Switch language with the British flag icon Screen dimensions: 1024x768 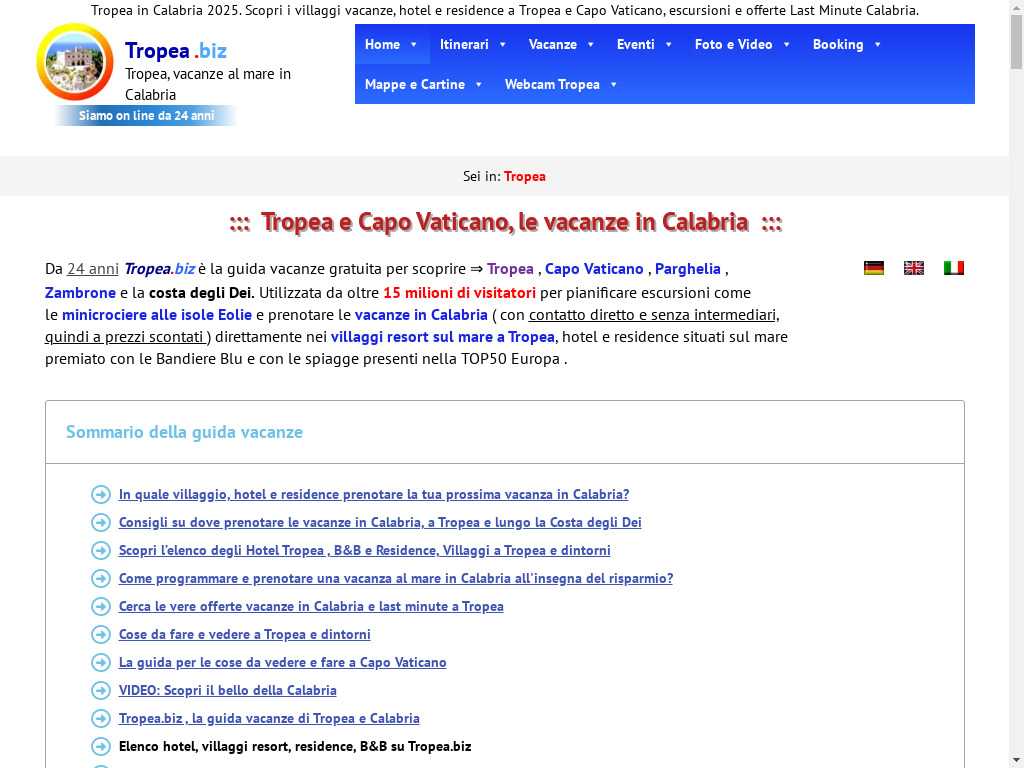[914, 268]
